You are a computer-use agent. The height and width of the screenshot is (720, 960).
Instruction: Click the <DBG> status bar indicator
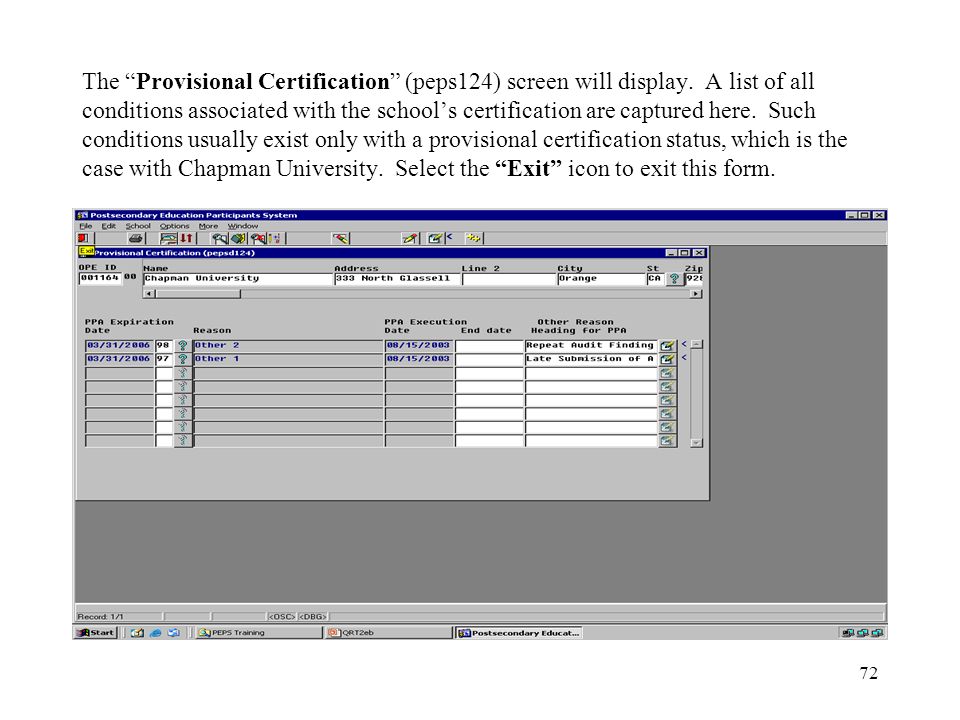[x=313, y=617]
